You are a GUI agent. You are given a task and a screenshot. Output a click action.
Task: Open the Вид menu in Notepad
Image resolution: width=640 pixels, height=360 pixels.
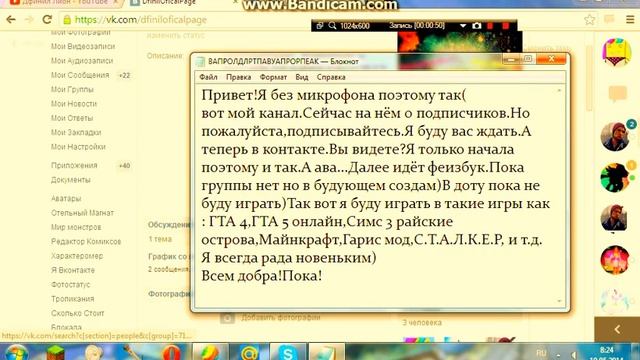coord(302,77)
